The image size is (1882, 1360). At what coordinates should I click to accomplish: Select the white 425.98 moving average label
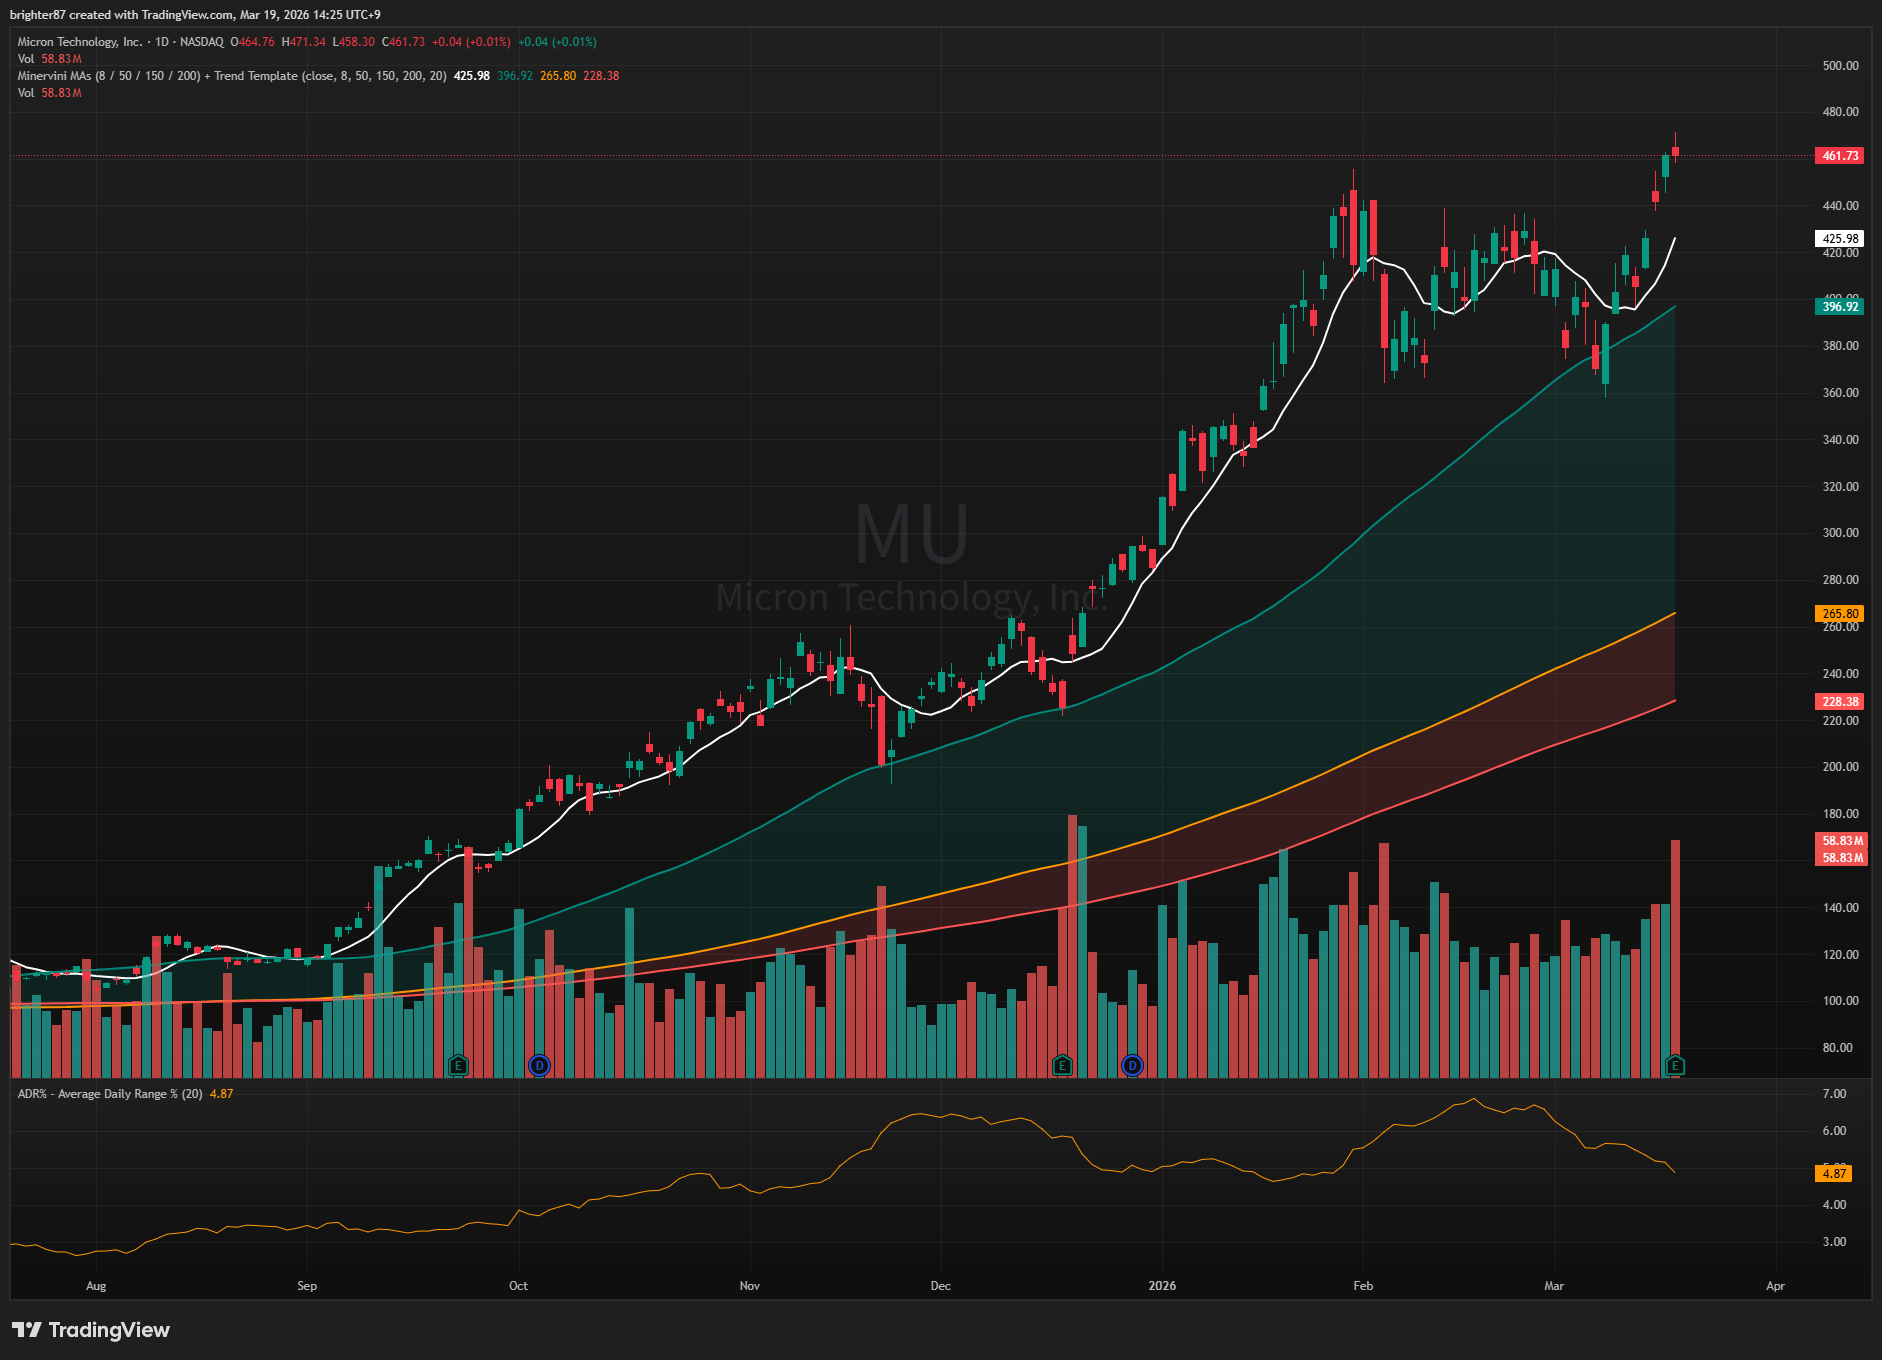point(1839,239)
